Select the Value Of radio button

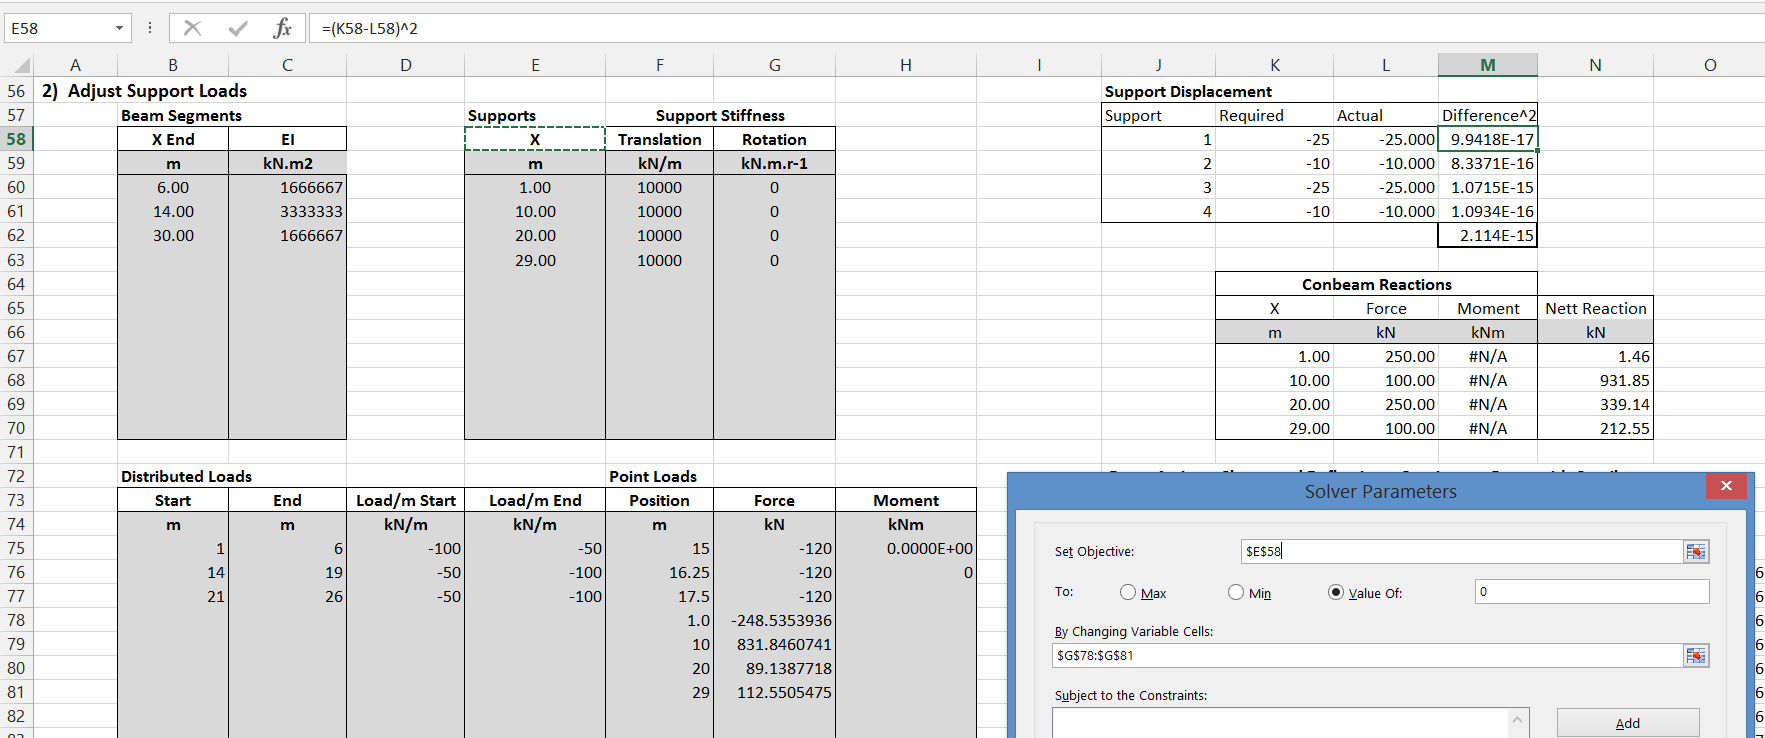click(1336, 592)
